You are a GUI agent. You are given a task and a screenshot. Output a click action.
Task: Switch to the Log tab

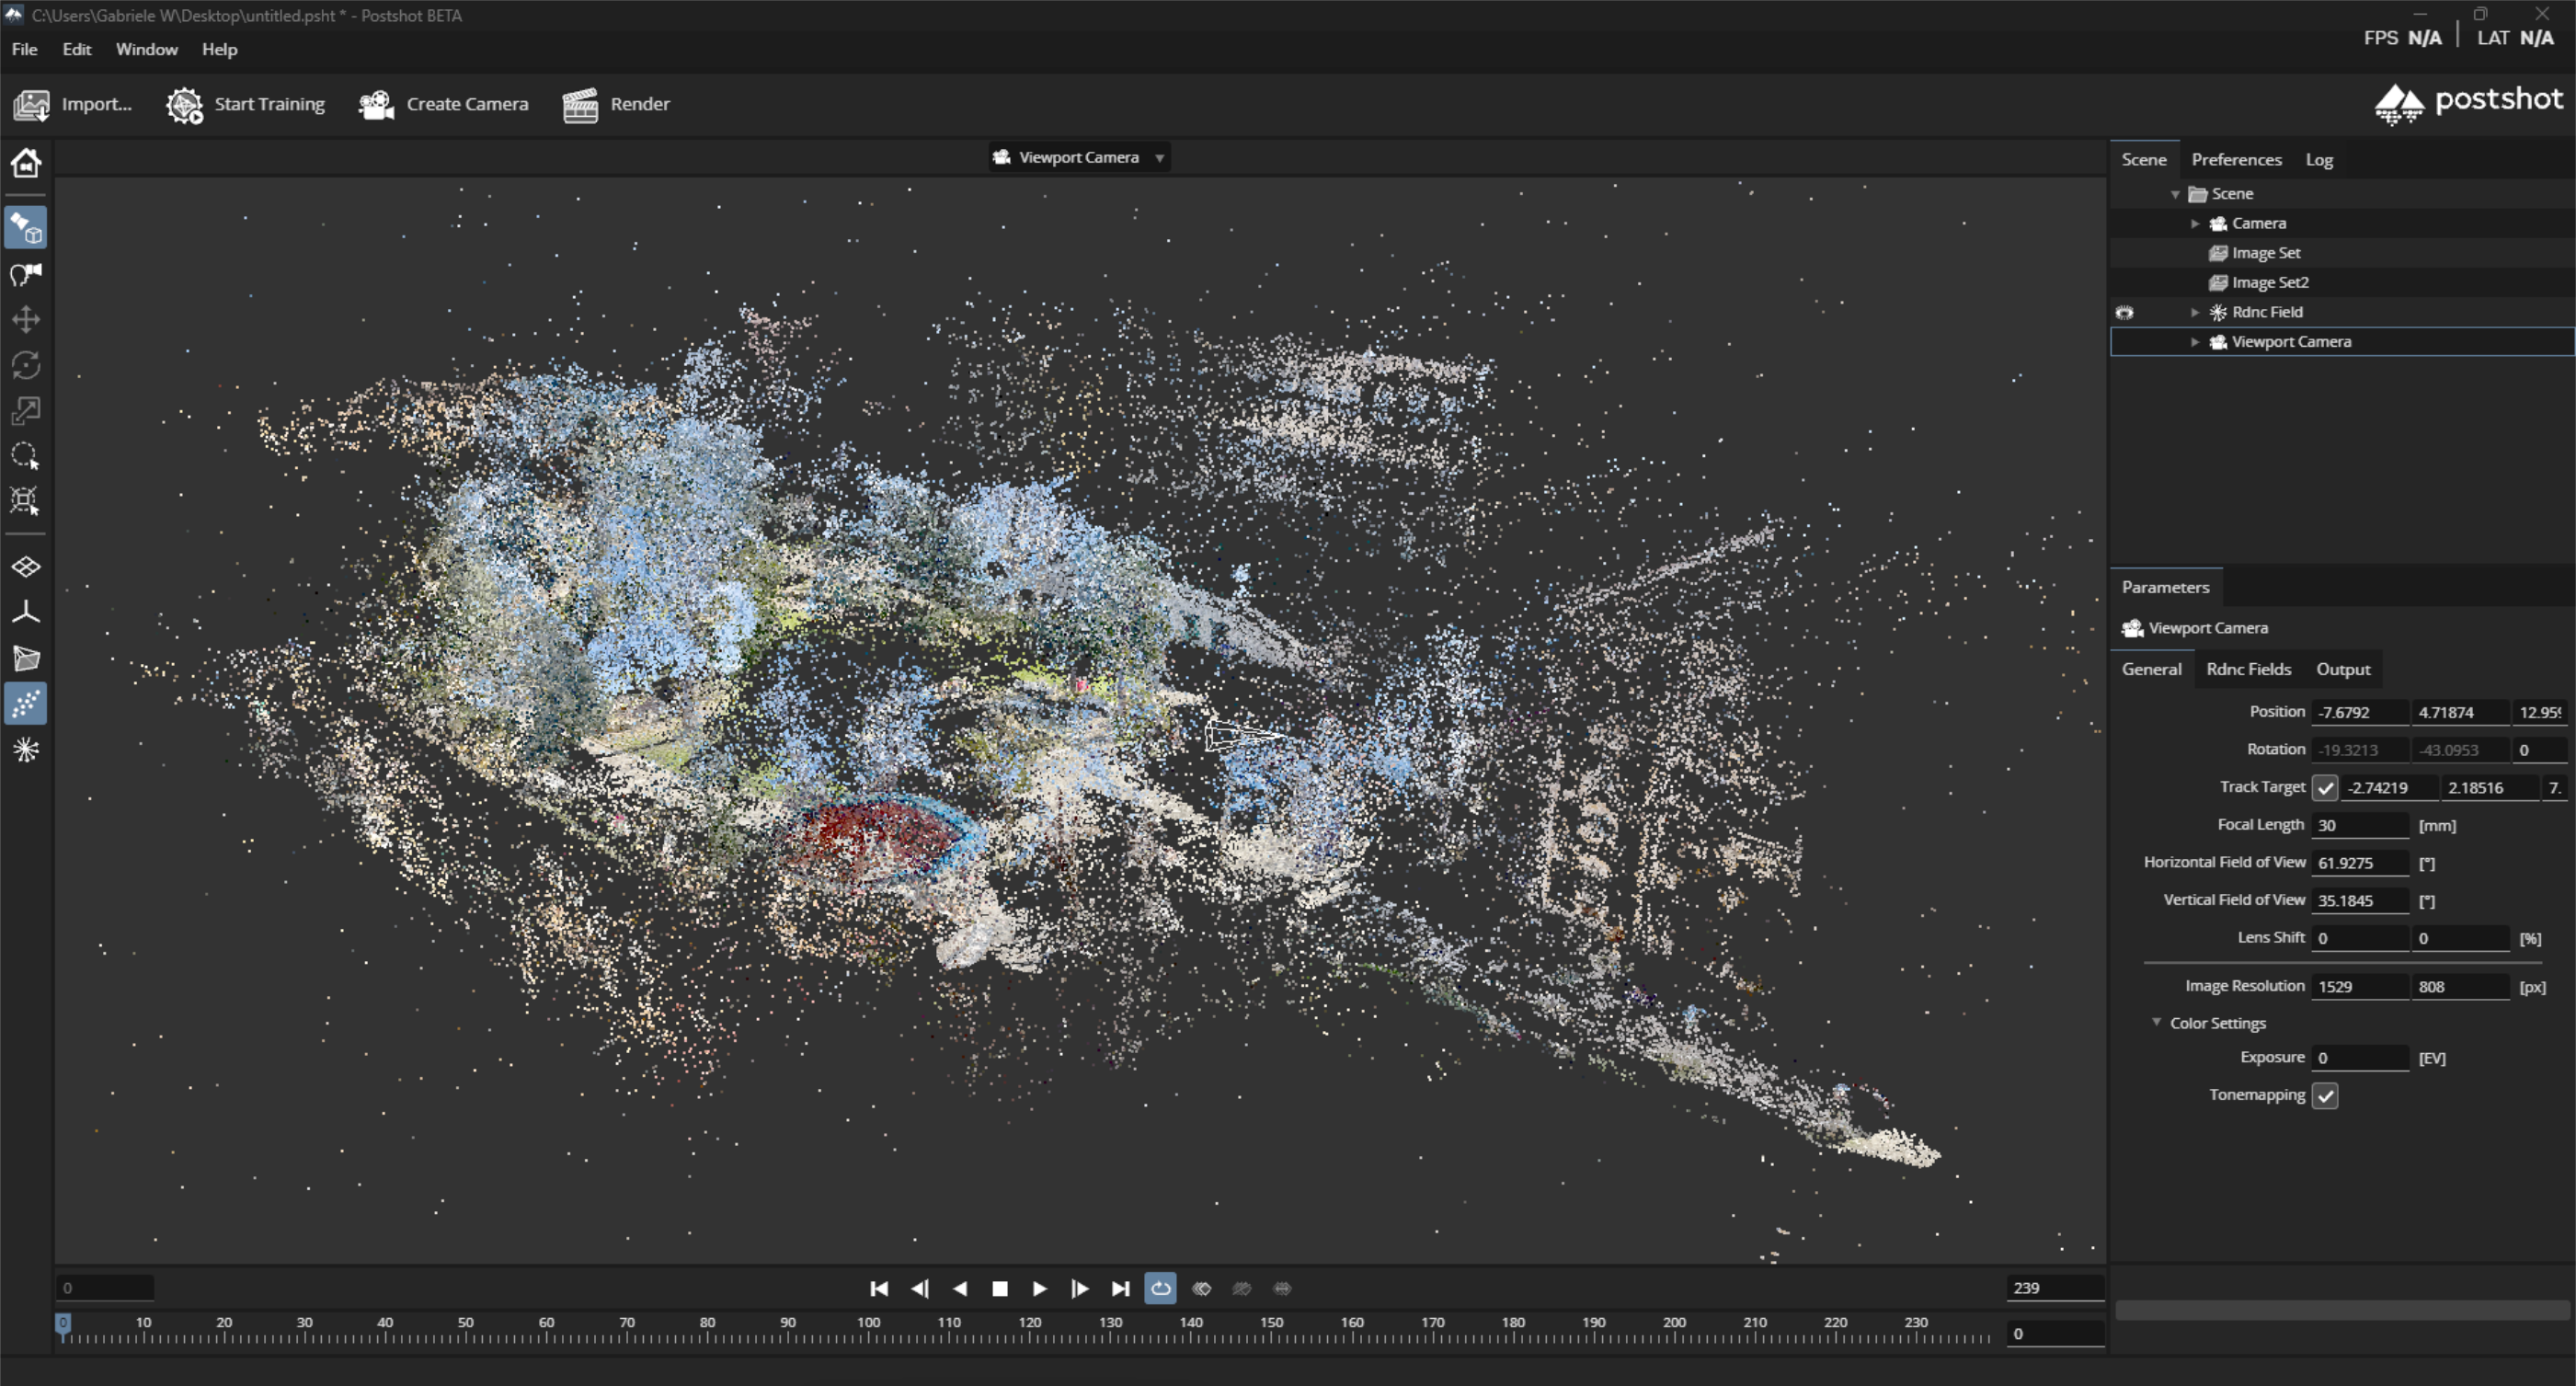pyautogui.click(x=2319, y=159)
